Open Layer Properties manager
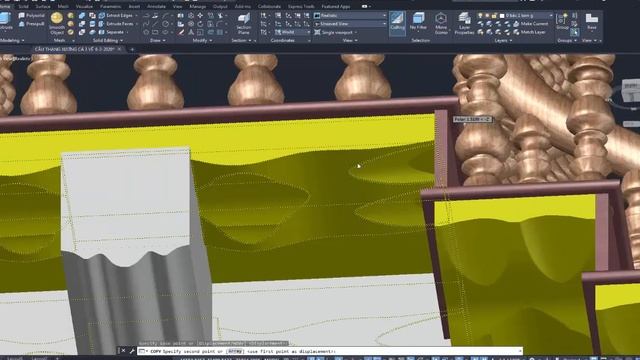This screenshot has width=640, height=360. (464, 24)
